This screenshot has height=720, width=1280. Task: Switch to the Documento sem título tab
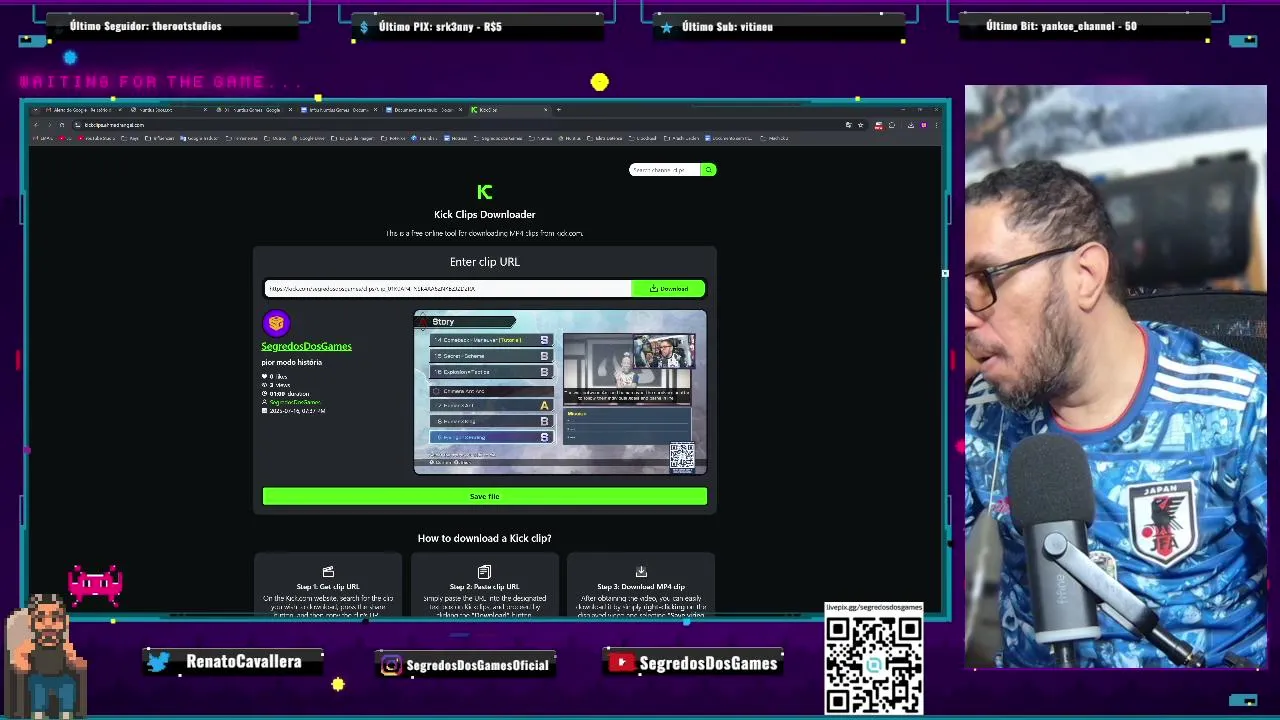(x=424, y=109)
